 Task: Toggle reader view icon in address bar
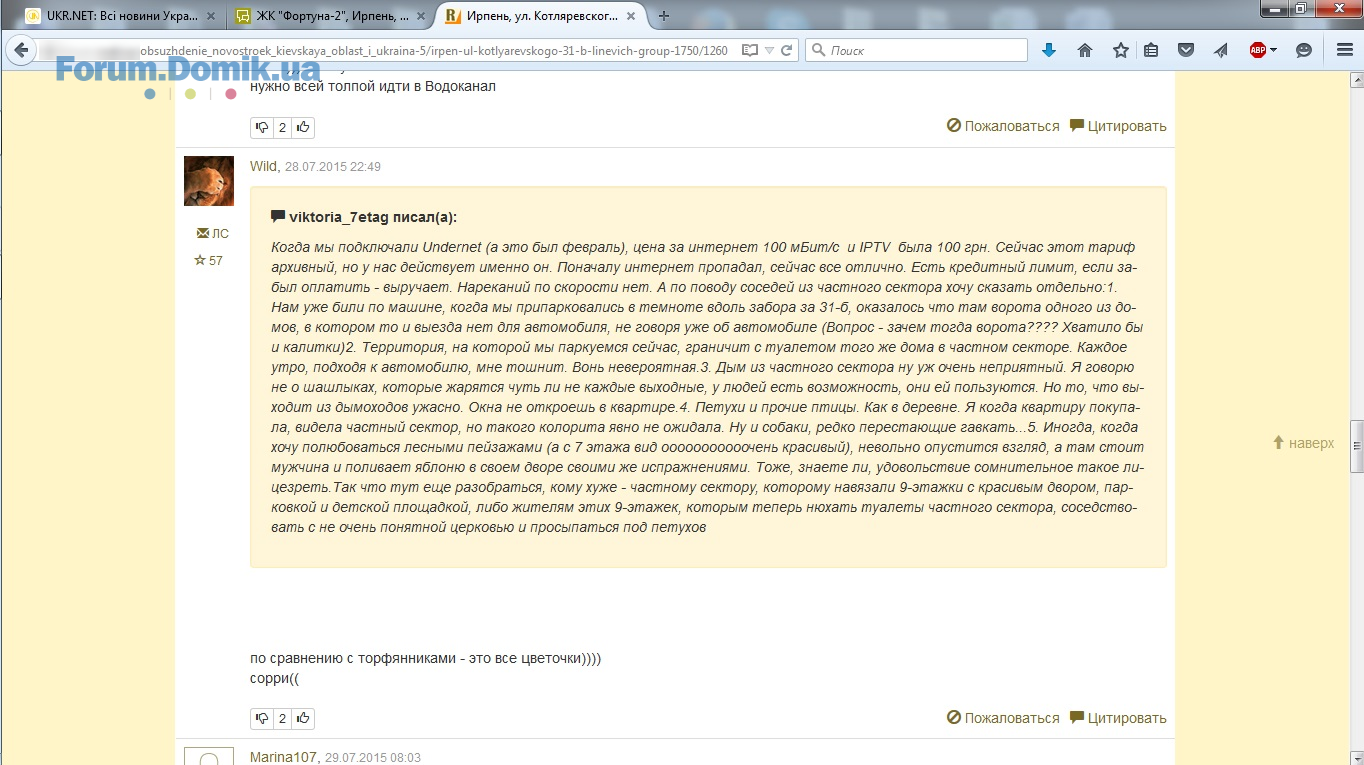tap(749, 50)
